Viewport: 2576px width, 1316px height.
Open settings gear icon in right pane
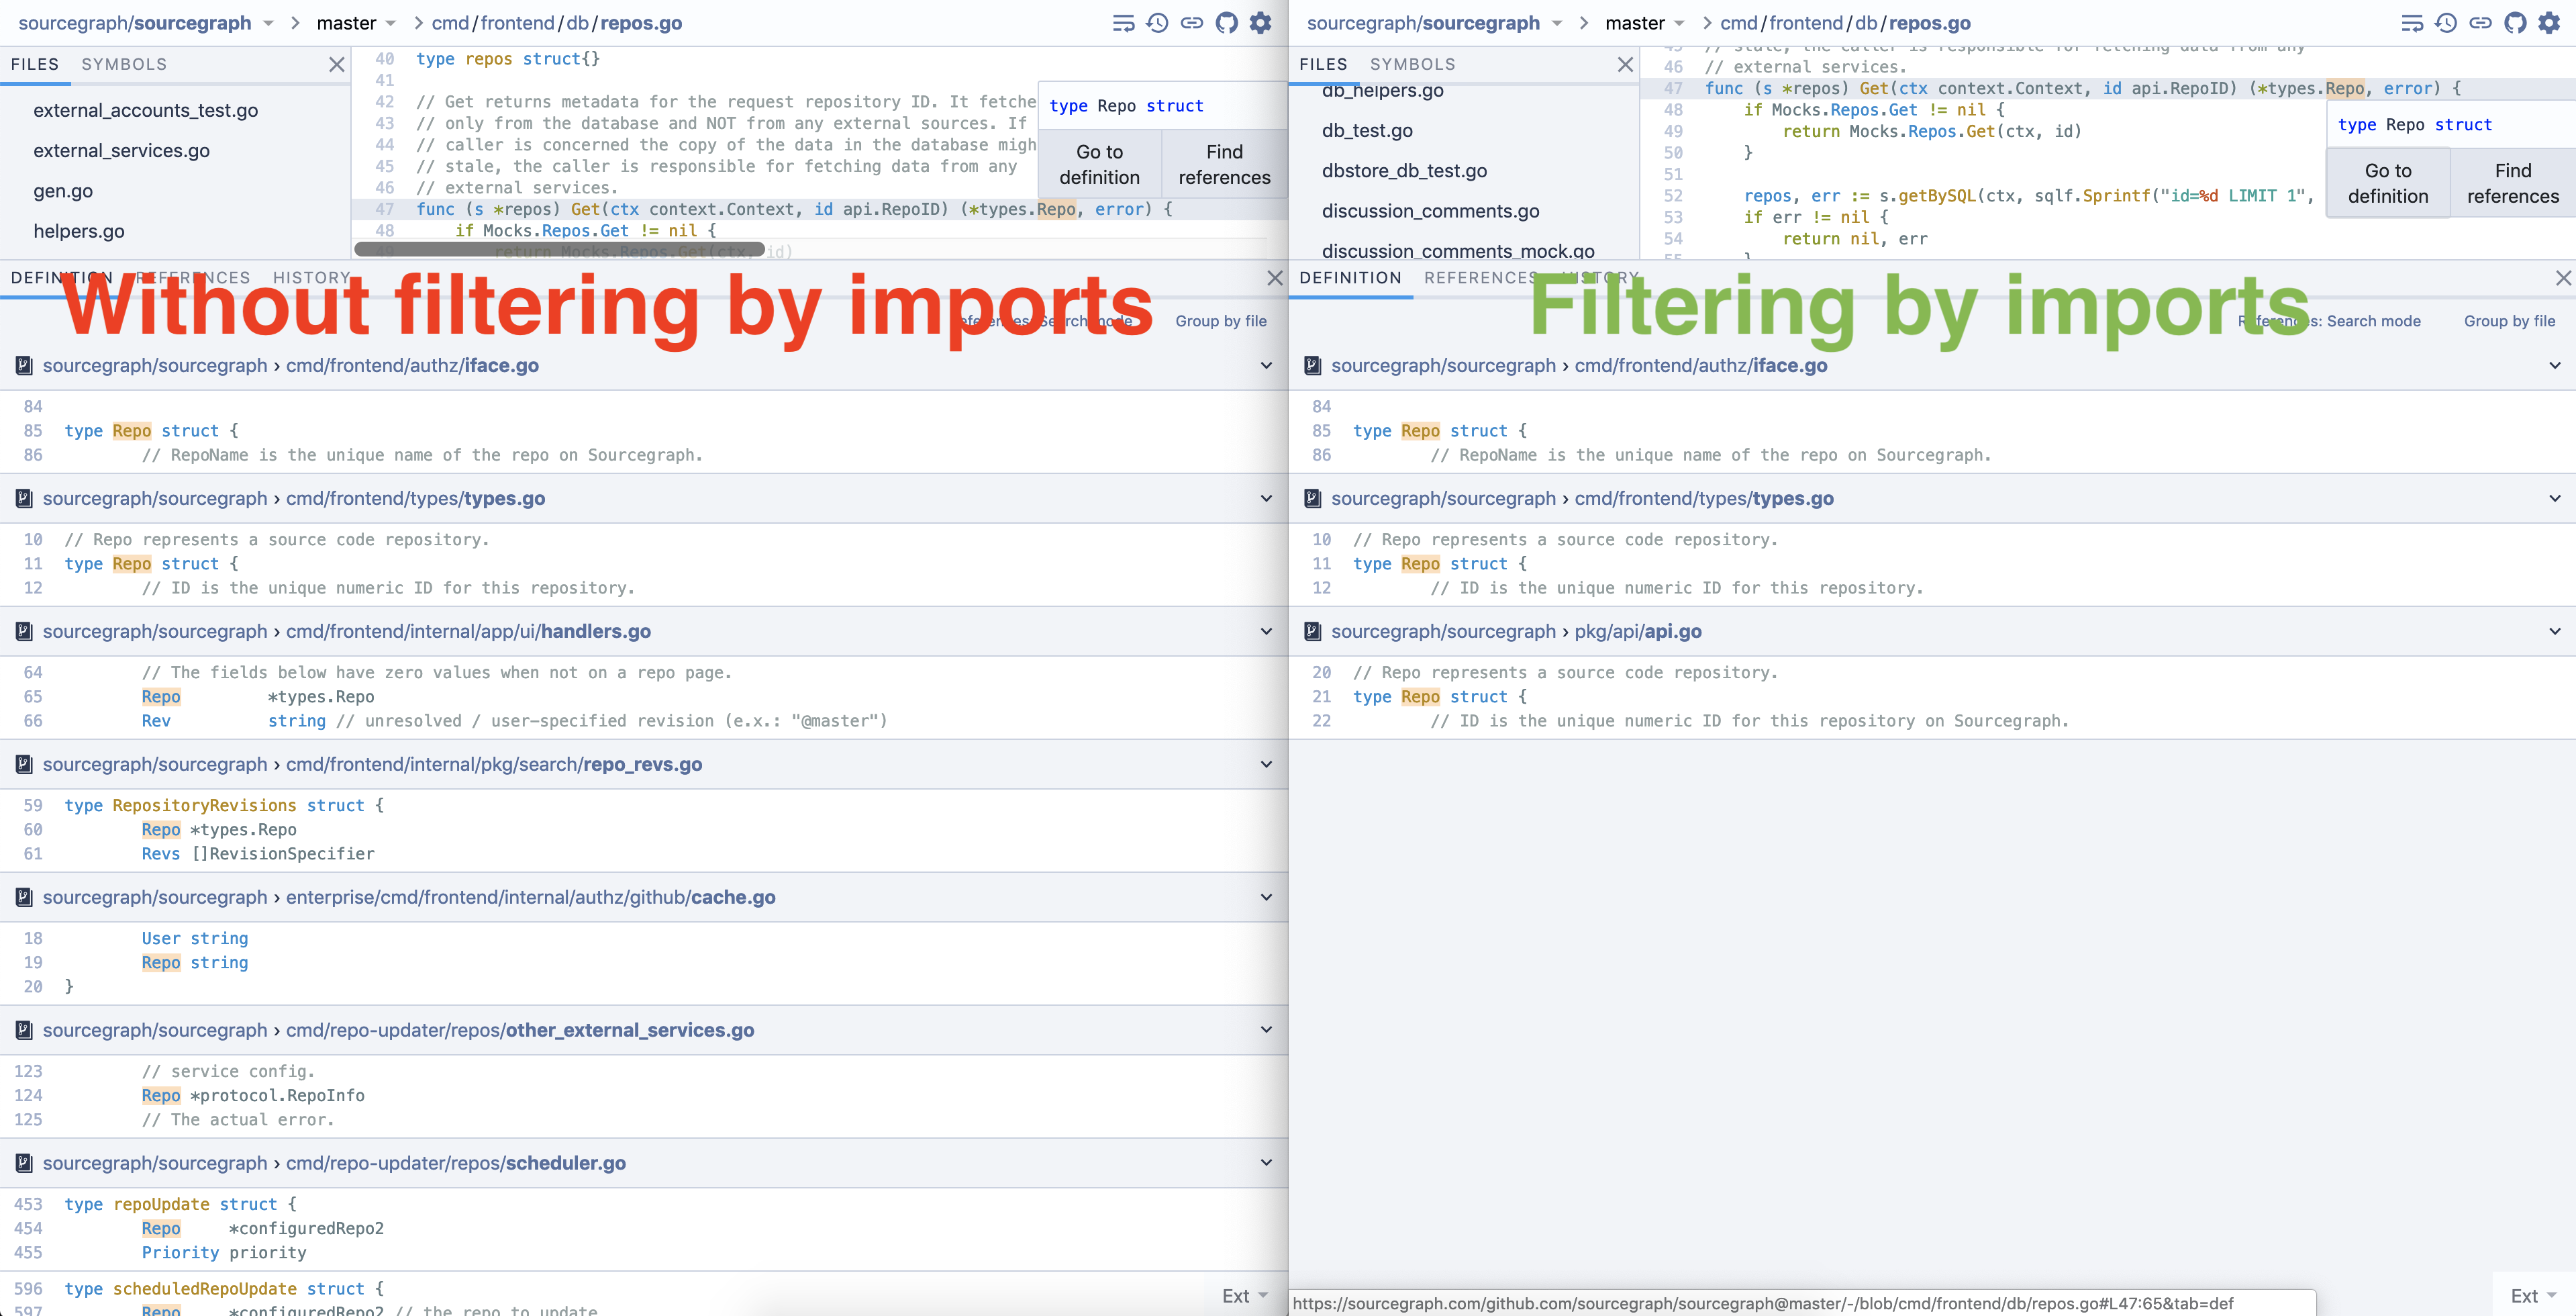2549,23
